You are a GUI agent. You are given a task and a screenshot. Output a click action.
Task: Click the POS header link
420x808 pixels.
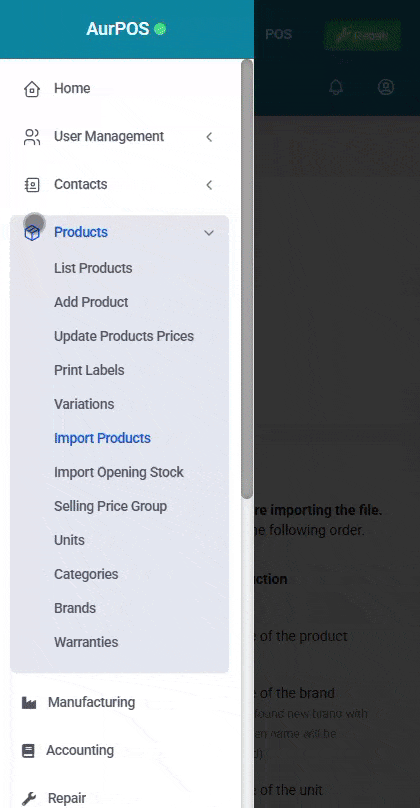coord(278,35)
